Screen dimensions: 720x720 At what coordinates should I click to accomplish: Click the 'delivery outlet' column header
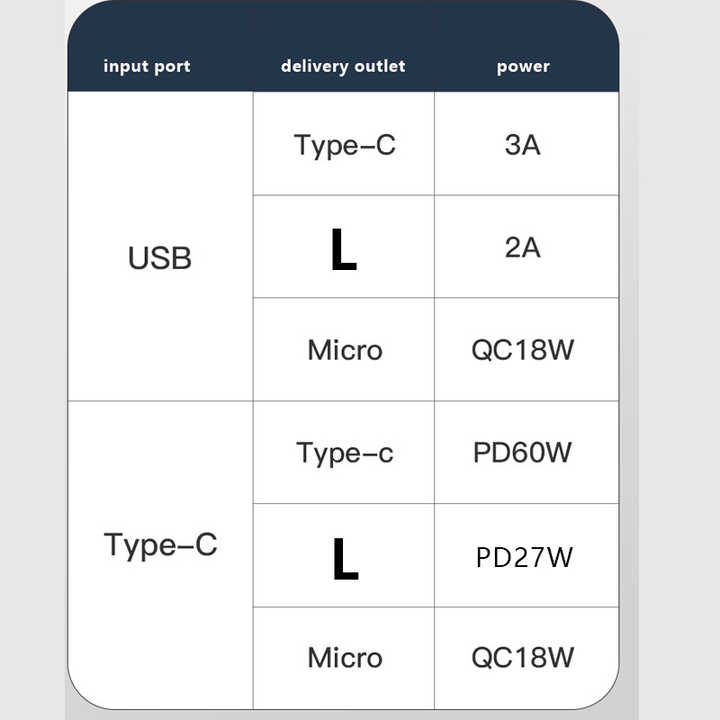coord(343,67)
